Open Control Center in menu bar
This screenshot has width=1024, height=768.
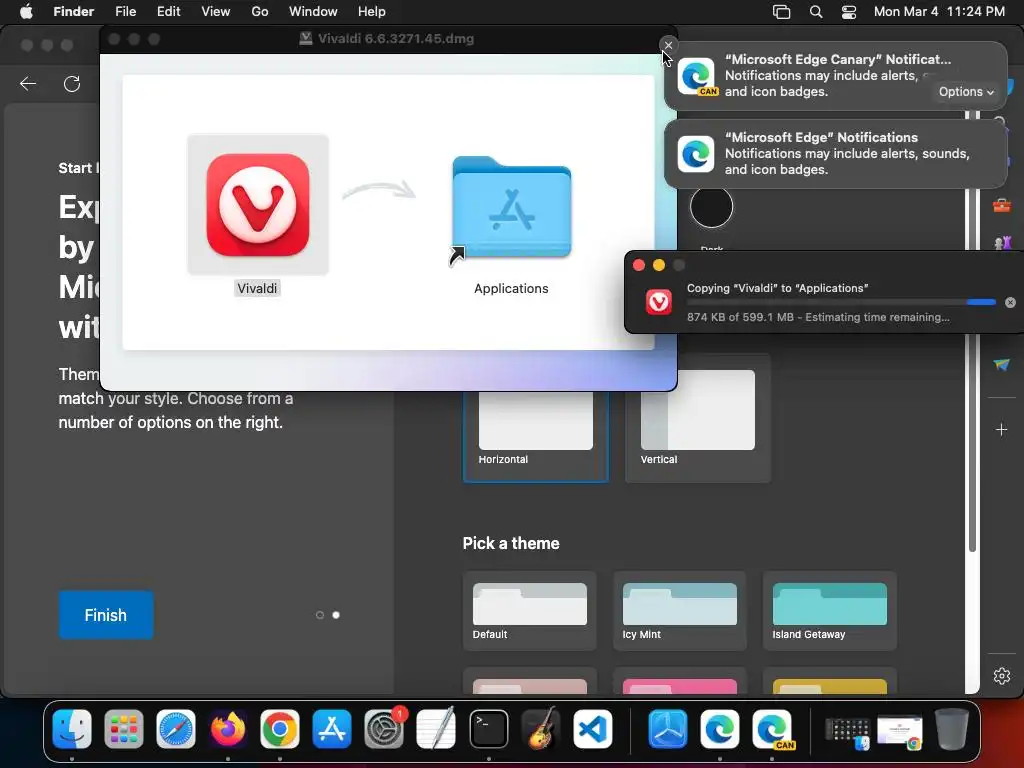849,12
